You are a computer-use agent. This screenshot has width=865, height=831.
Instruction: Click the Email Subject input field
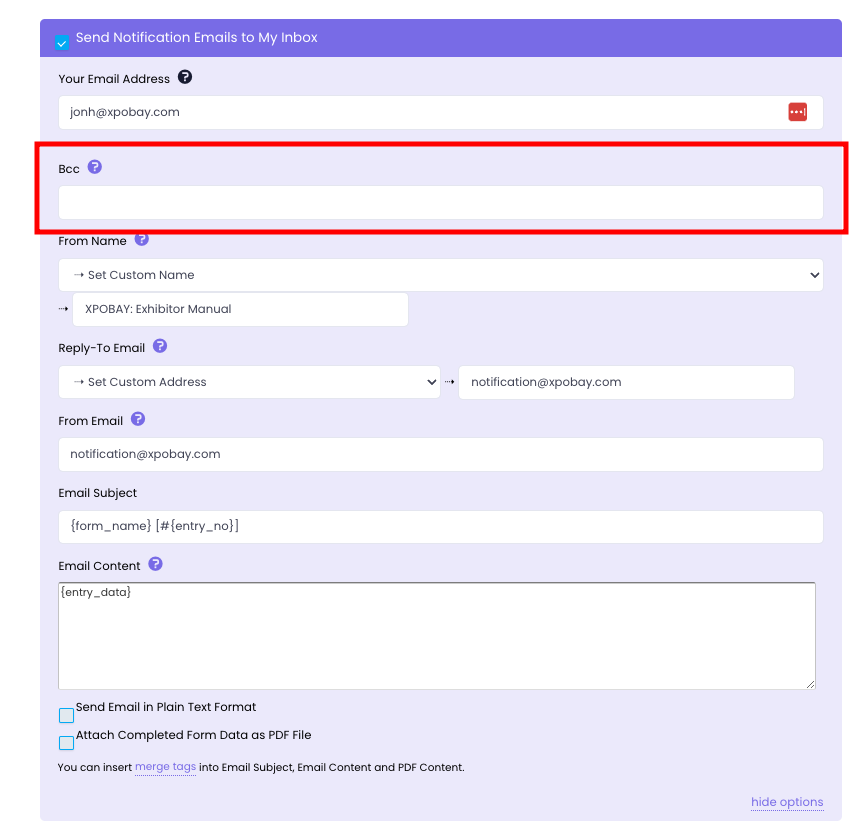440,527
